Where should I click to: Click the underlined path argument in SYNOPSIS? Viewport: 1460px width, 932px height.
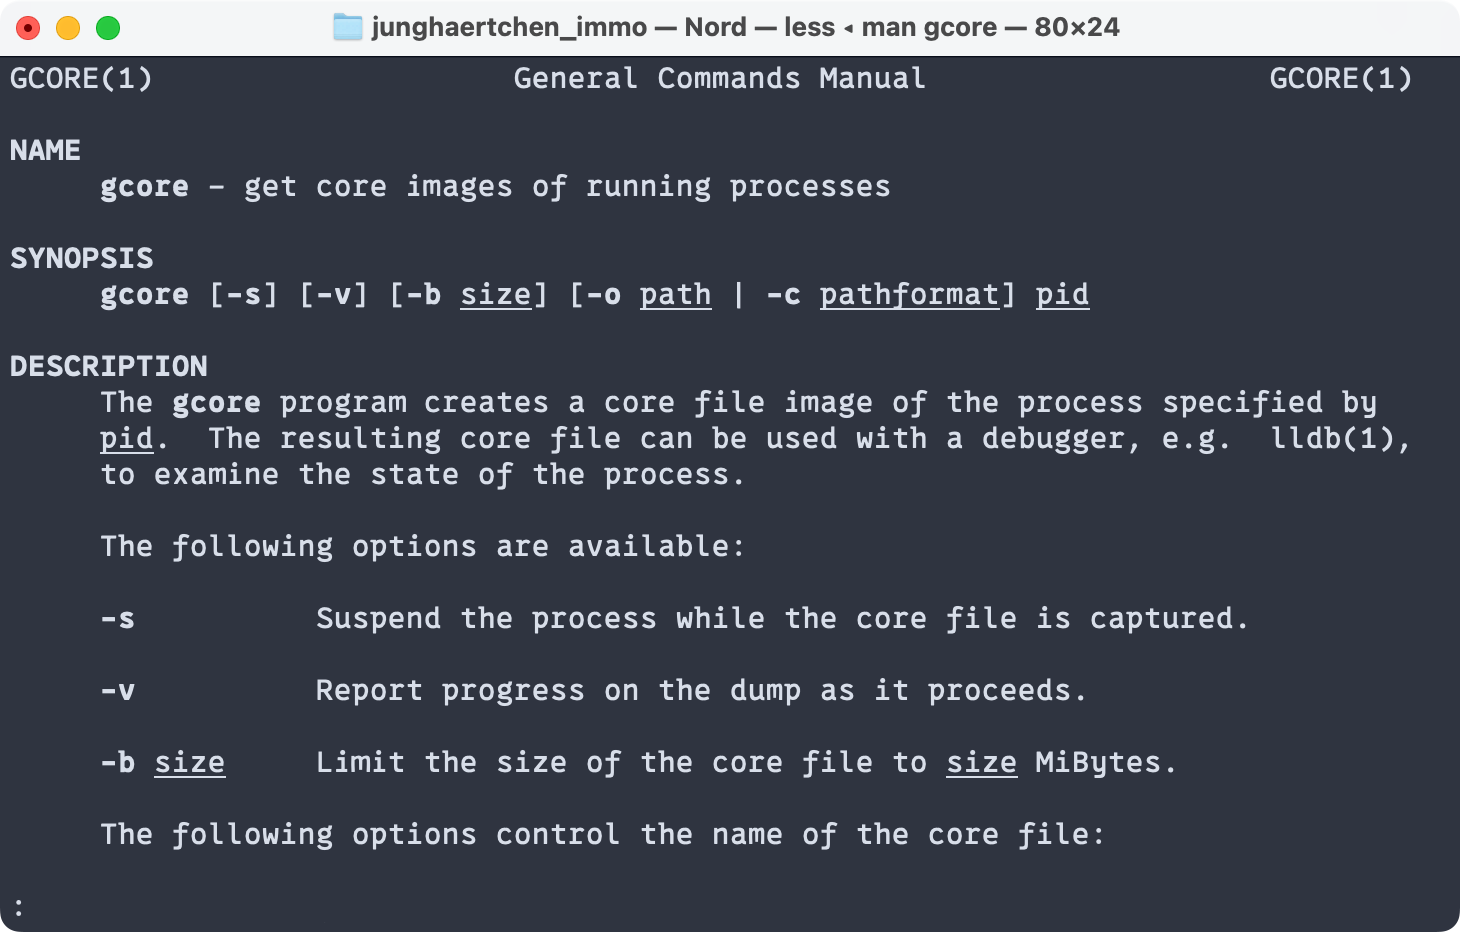tap(676, 295)
